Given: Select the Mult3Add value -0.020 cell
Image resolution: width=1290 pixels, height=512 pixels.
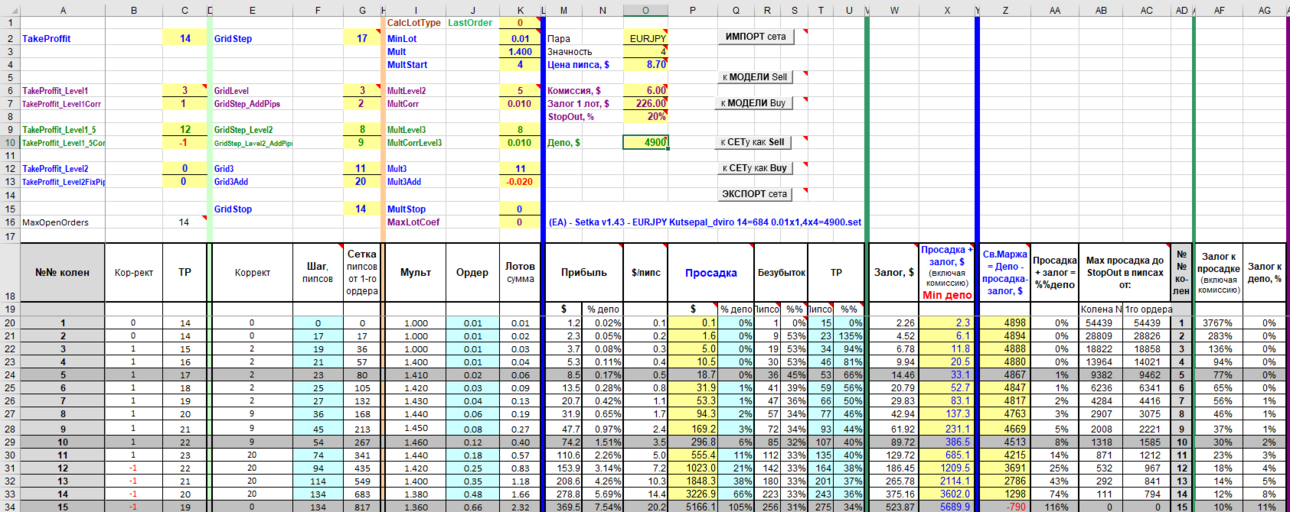Looking at the screenshot, I should coord(519,182).
